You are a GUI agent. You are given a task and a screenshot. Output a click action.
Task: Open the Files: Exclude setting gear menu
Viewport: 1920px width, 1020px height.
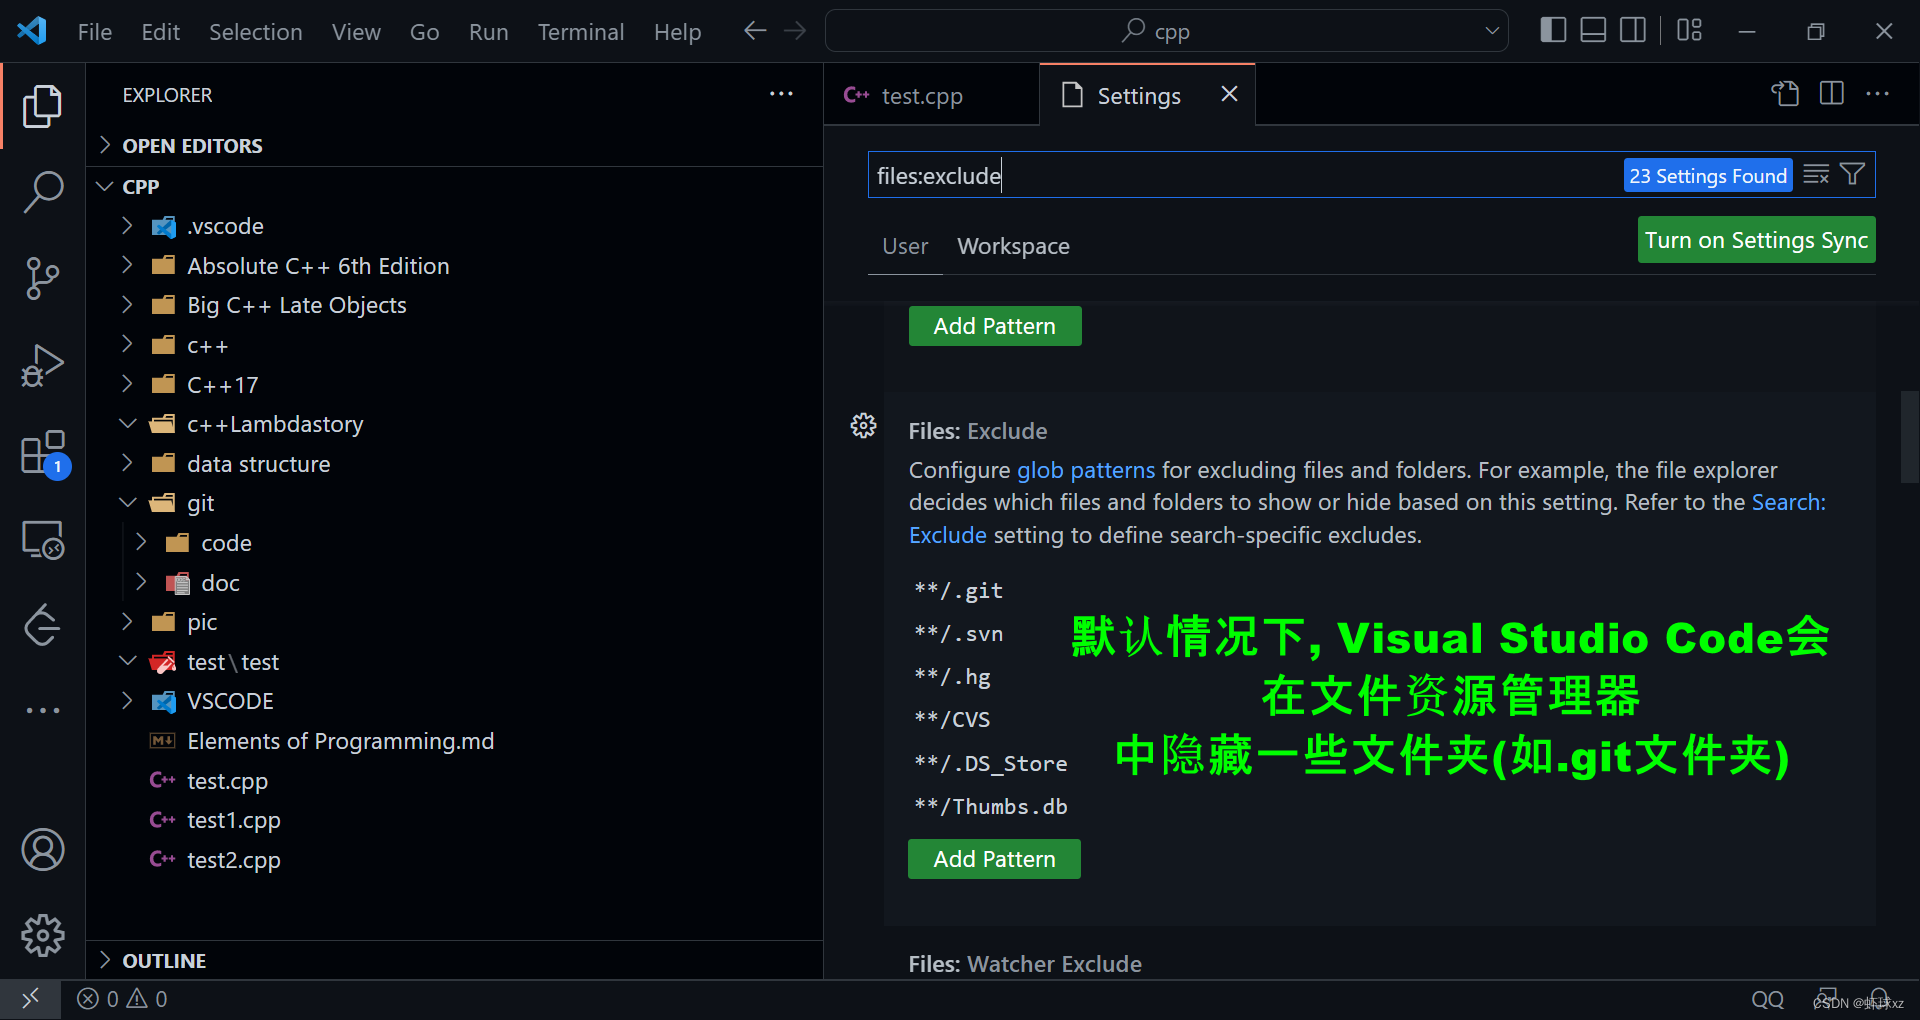(863, 426)
